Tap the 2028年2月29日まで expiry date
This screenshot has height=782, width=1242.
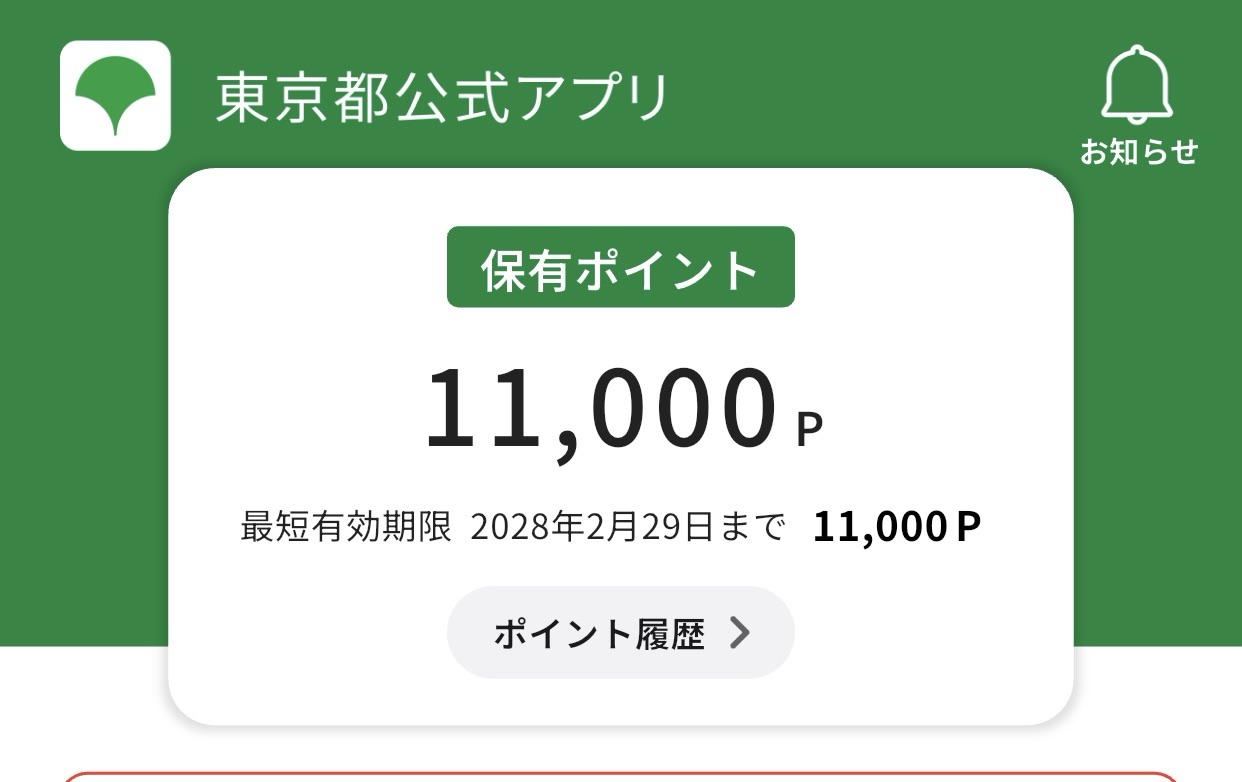[627, 527]
